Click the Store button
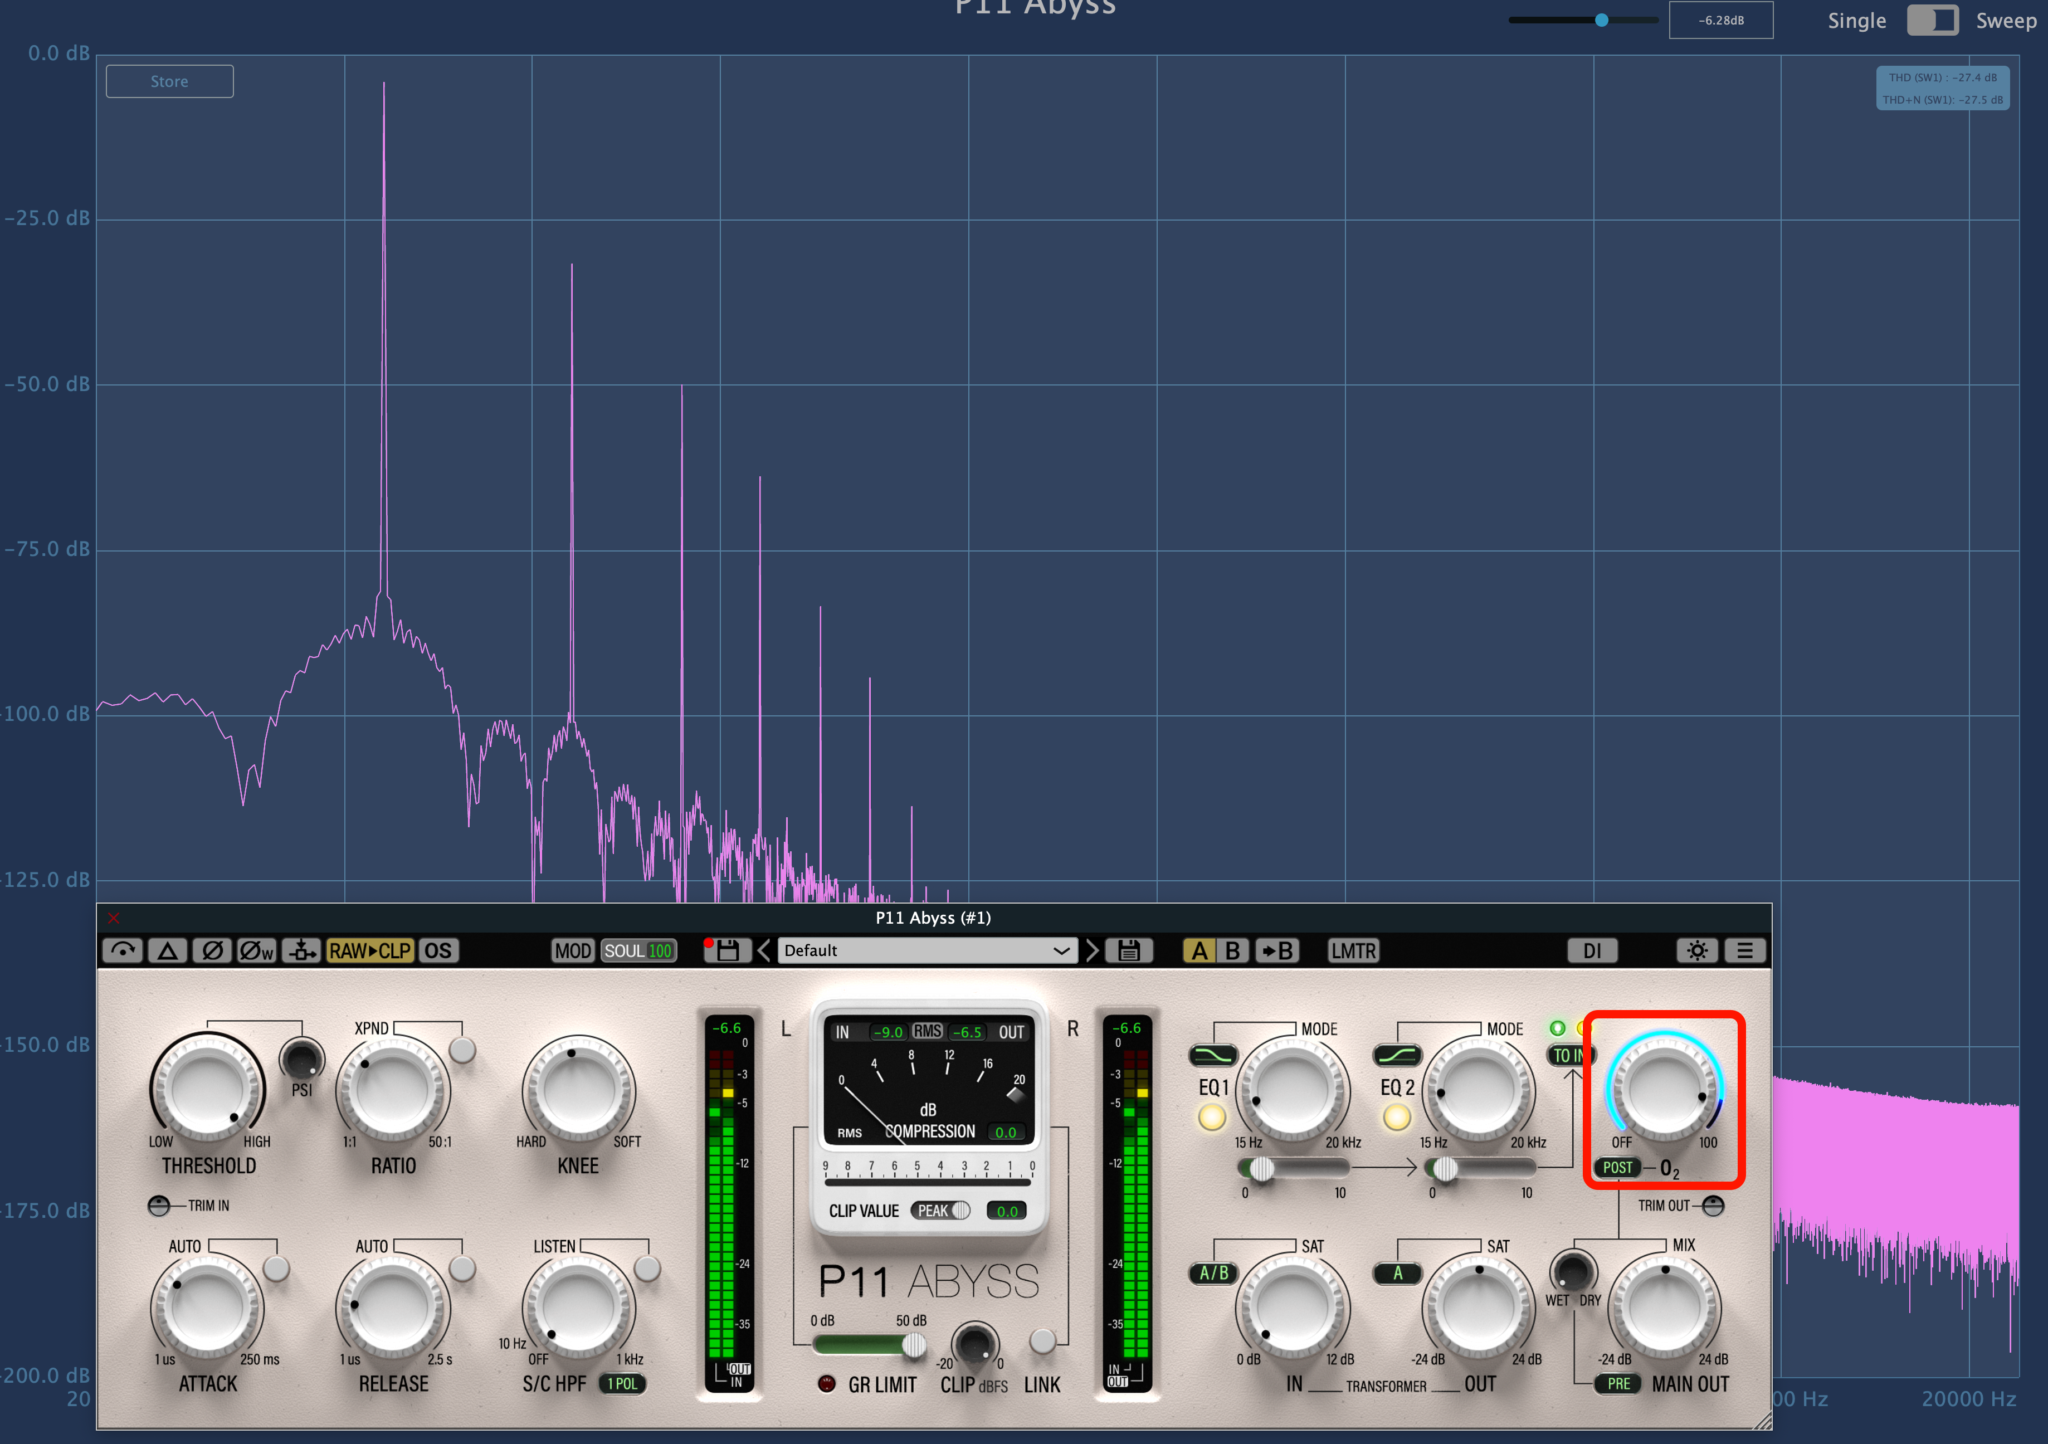 point(169,82)
